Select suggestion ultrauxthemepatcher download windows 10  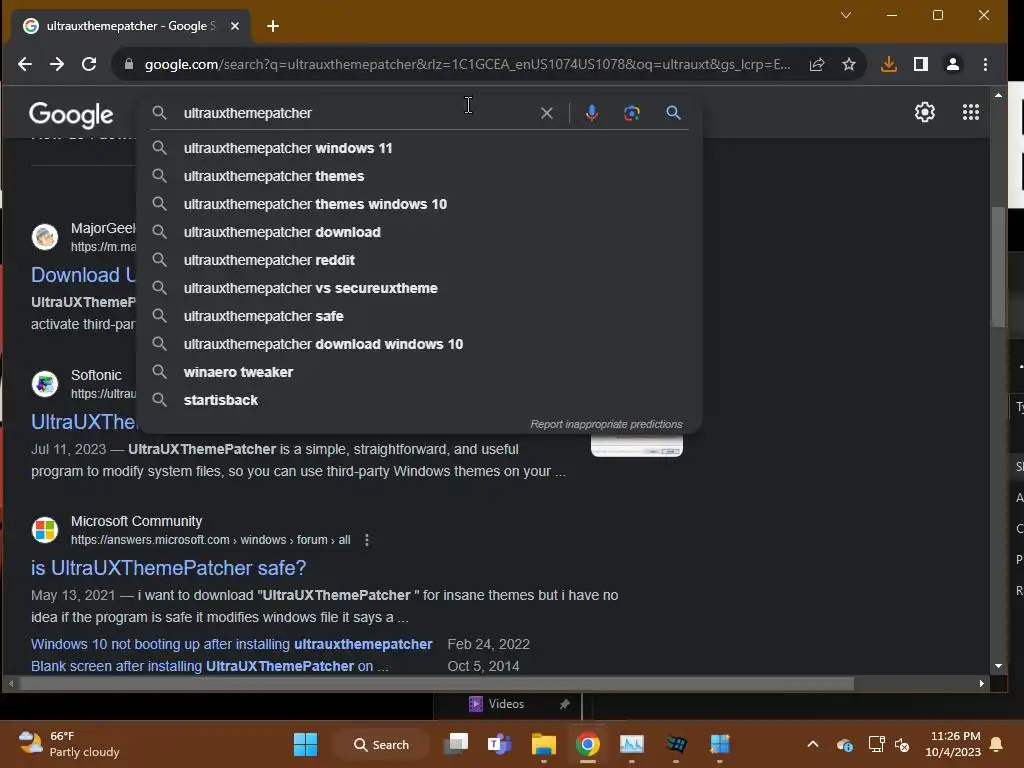click(419, 344)
